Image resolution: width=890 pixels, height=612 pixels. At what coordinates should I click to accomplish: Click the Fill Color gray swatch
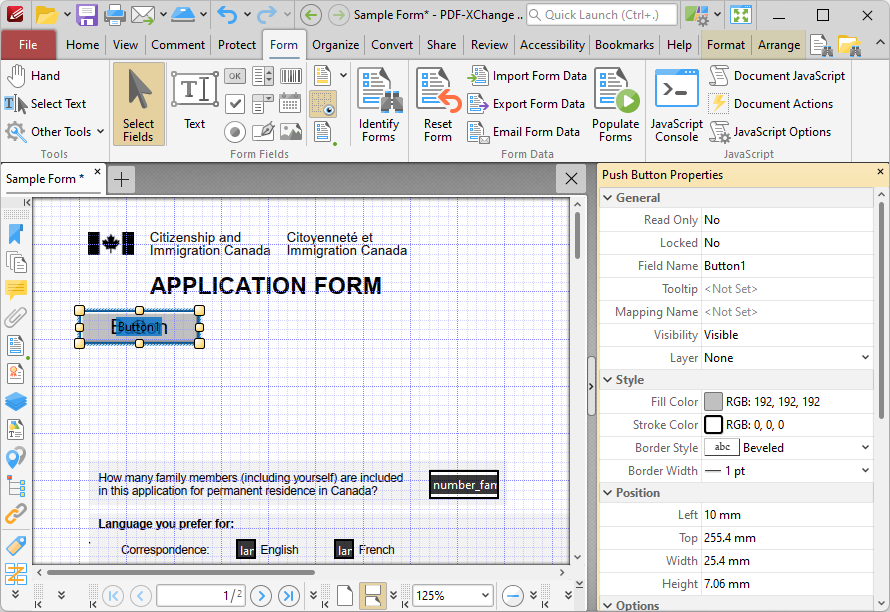click(713, 401)
